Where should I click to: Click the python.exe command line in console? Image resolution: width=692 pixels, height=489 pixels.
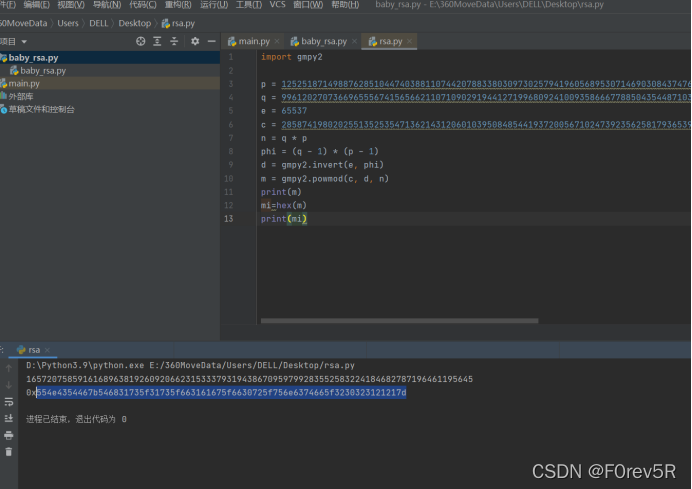(190, 365)
